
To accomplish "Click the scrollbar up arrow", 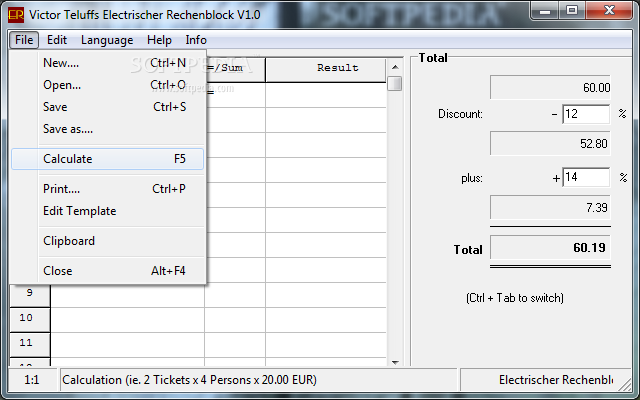I will point(395,67).
